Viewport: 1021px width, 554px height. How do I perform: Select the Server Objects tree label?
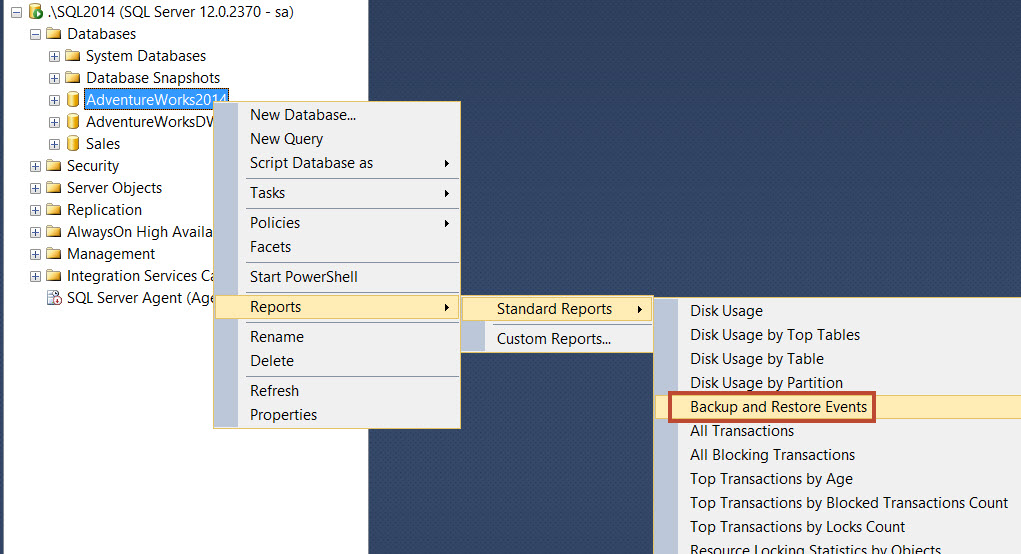pos(114,188)
